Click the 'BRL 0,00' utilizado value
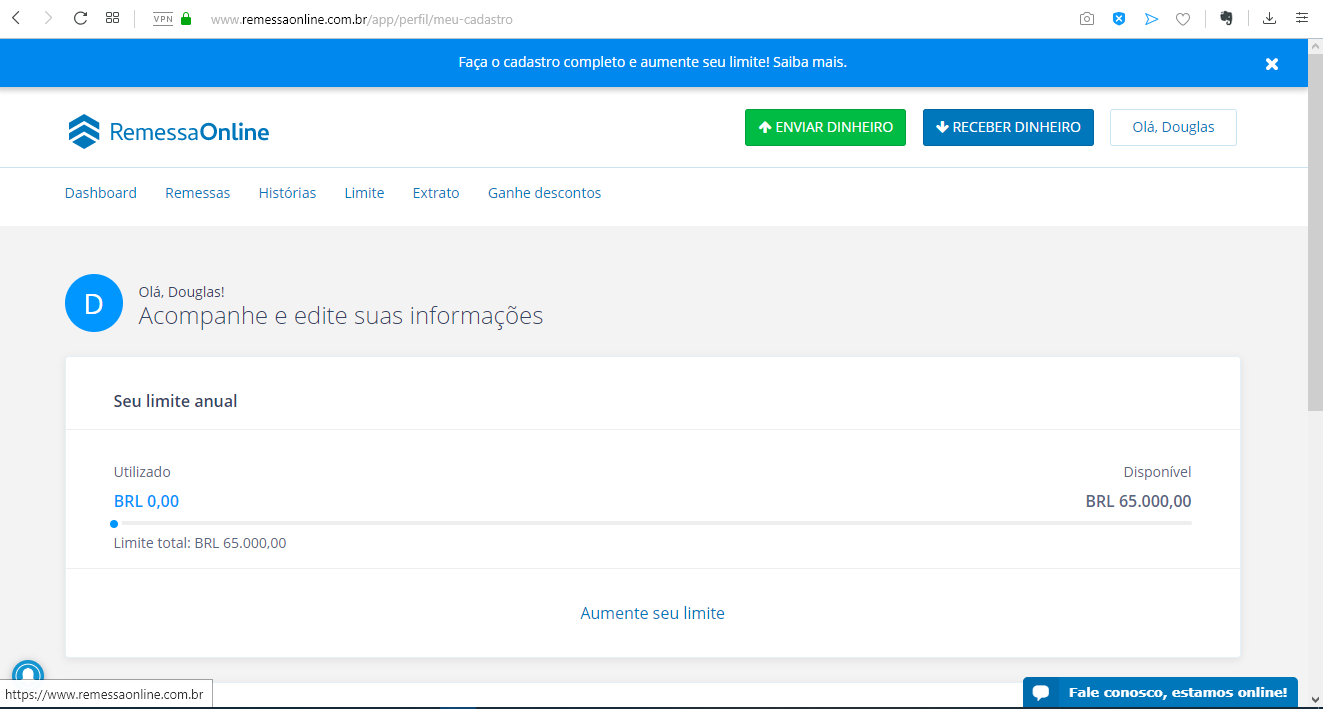The height and width of the screenshot is (709, 1323). click(x=147, y=501)
